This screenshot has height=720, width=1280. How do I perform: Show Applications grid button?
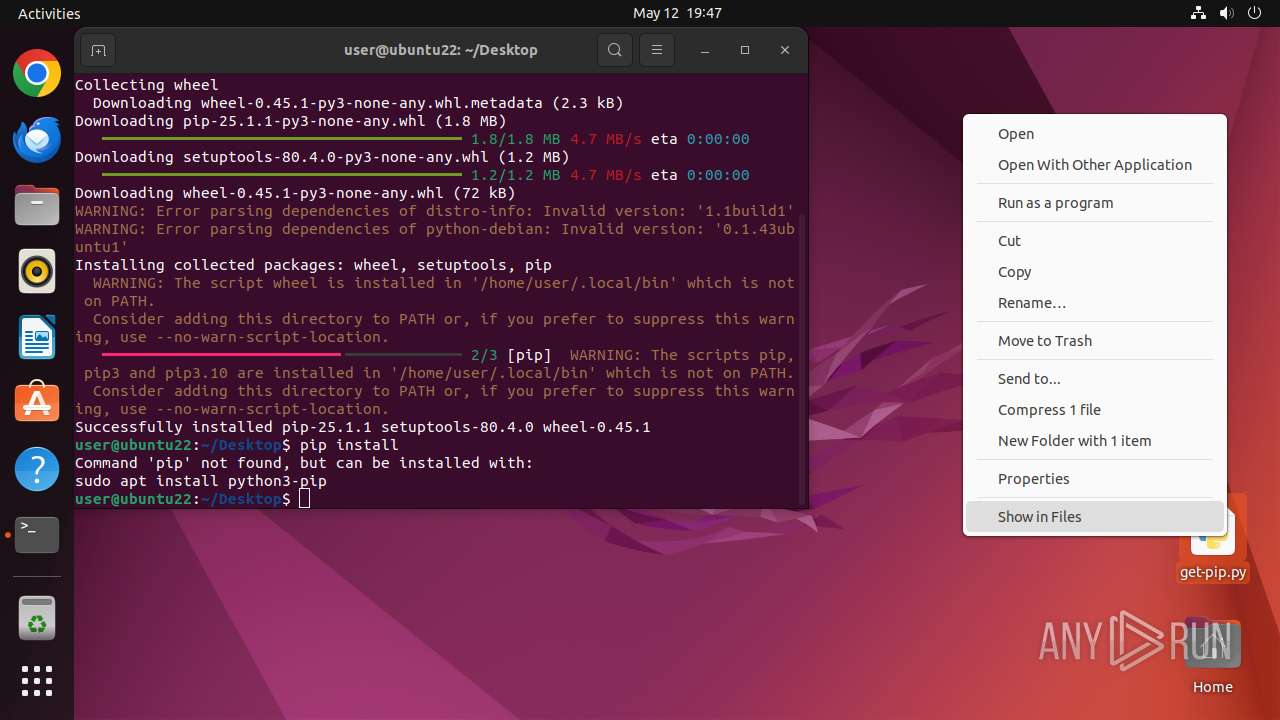pos(37,681)
